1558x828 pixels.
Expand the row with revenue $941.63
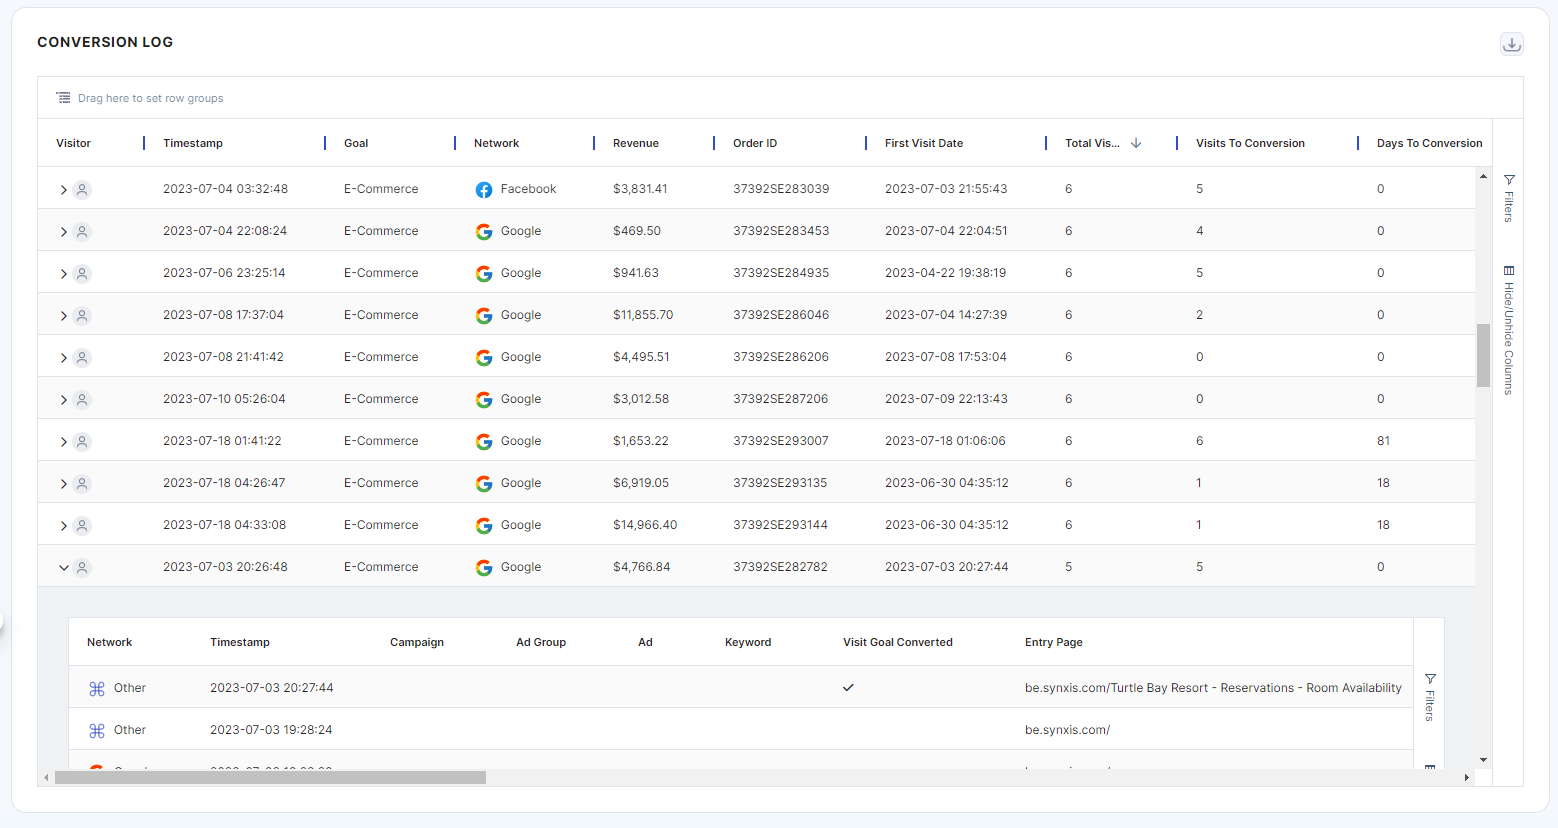coord(63,274)
